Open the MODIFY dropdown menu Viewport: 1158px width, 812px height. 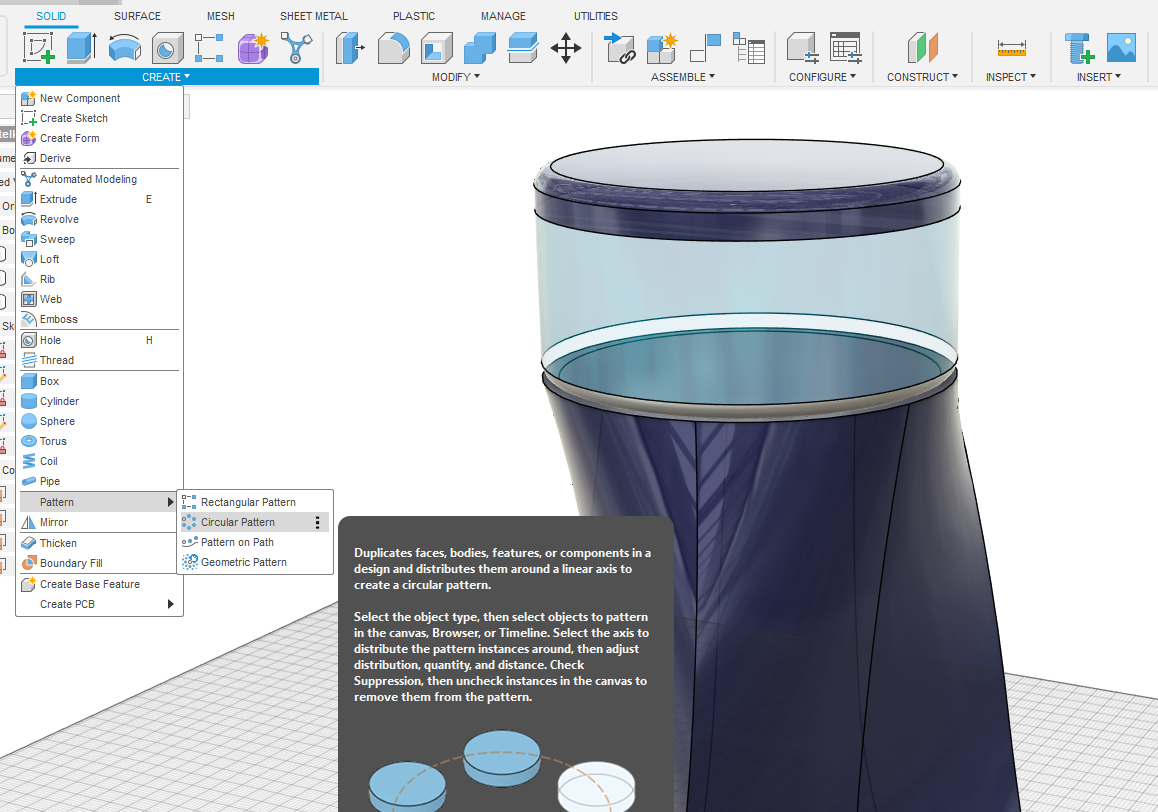pyautogui.click(x=455, y=77)
